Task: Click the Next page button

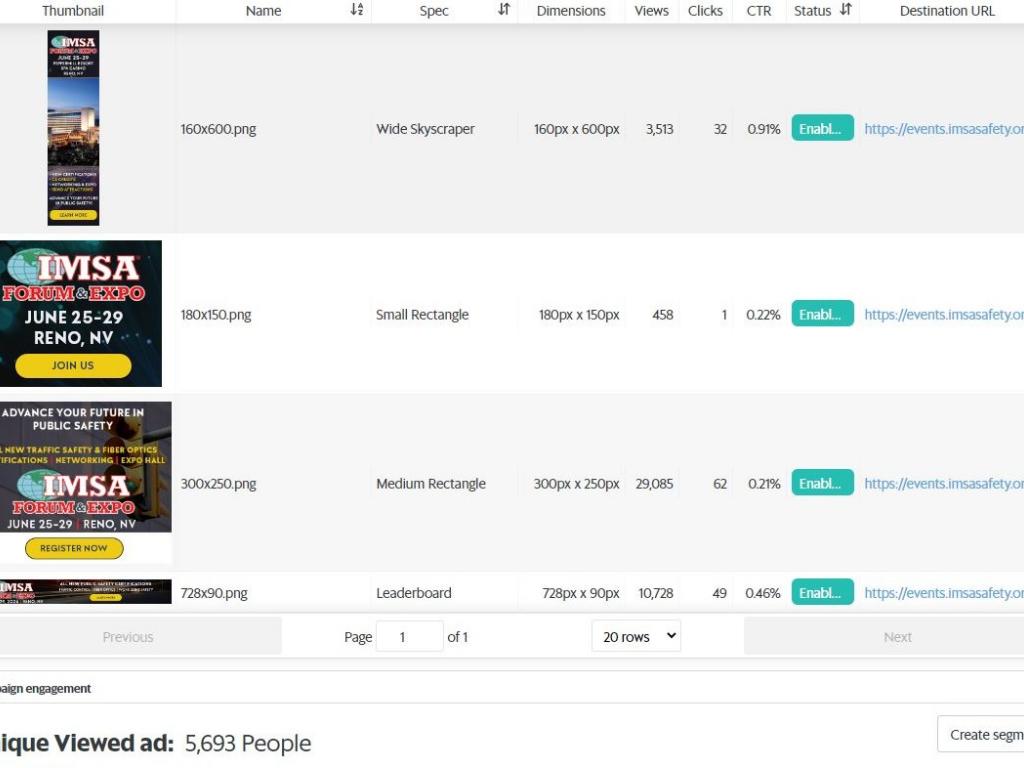Action: coord(897,637)
